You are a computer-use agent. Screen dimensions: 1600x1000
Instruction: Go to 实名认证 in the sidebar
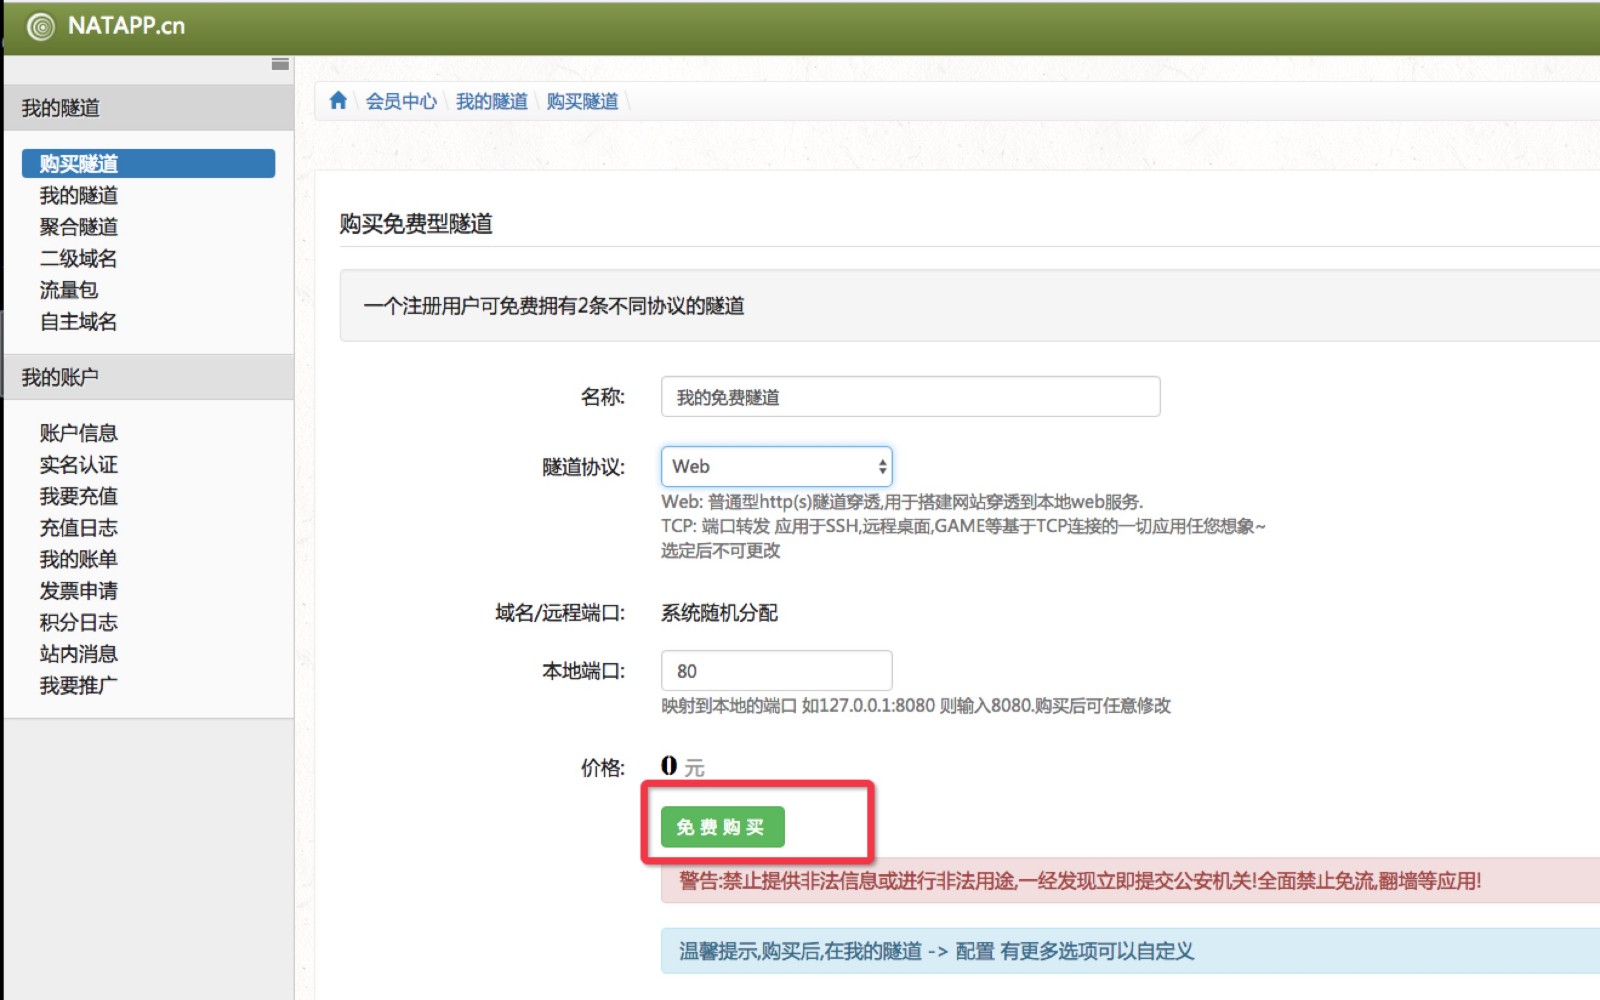tap(79, 464)
